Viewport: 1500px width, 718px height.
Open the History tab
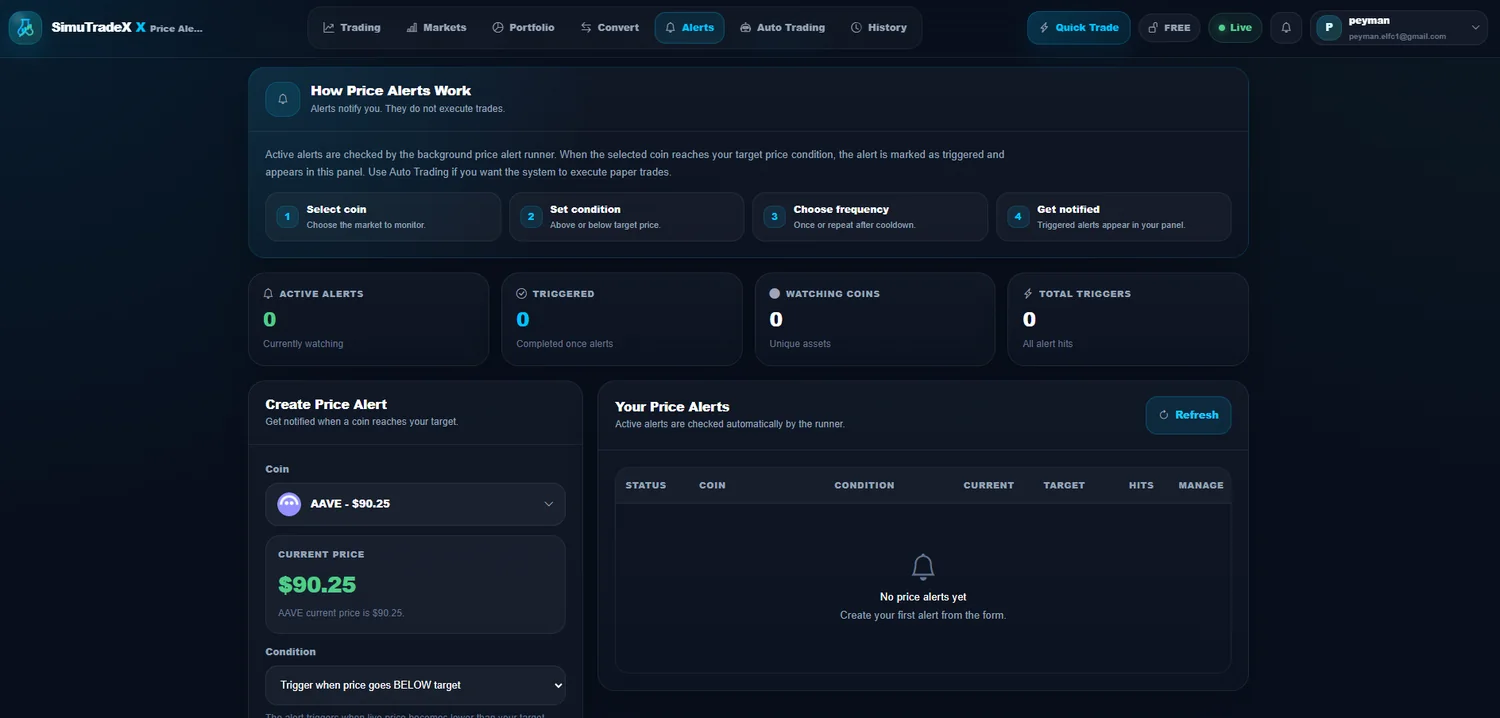click(x=879, y=28)
